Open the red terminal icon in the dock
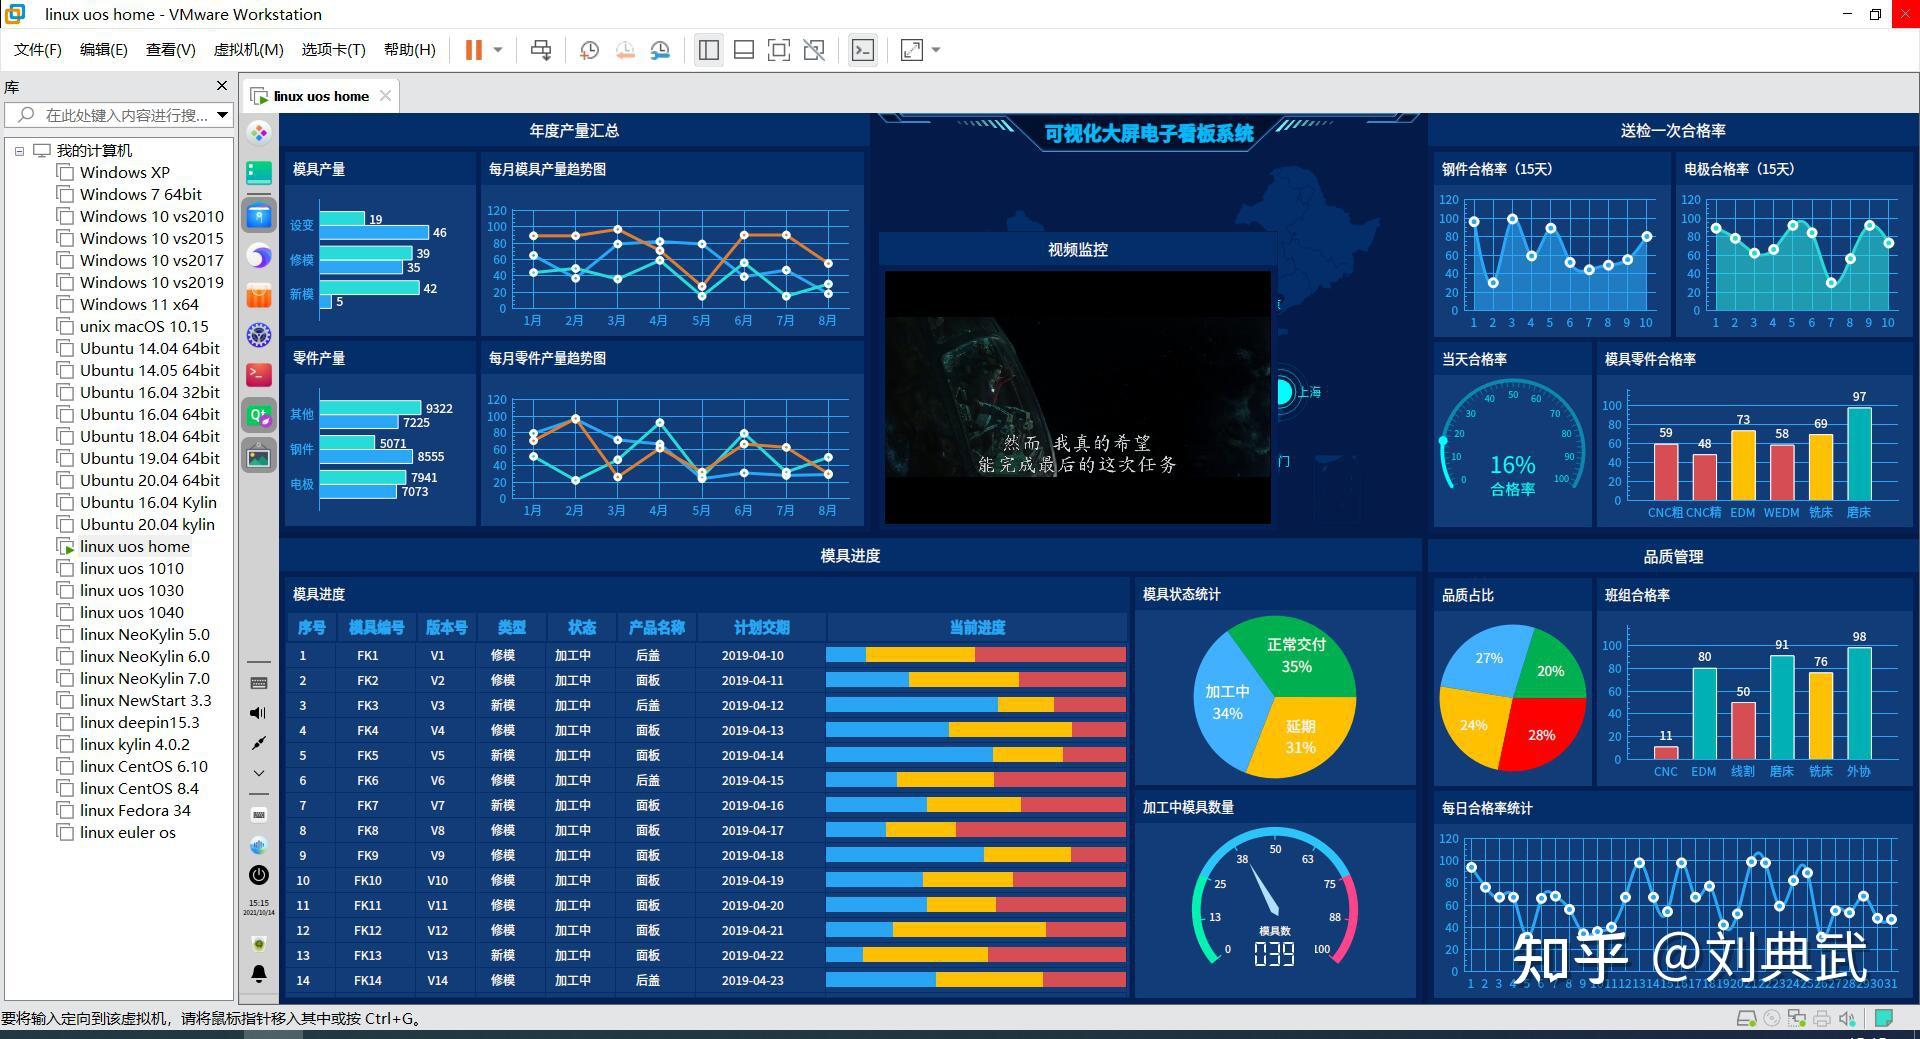This screenshot has width=1920, height=1039. [x=259, y=374]
